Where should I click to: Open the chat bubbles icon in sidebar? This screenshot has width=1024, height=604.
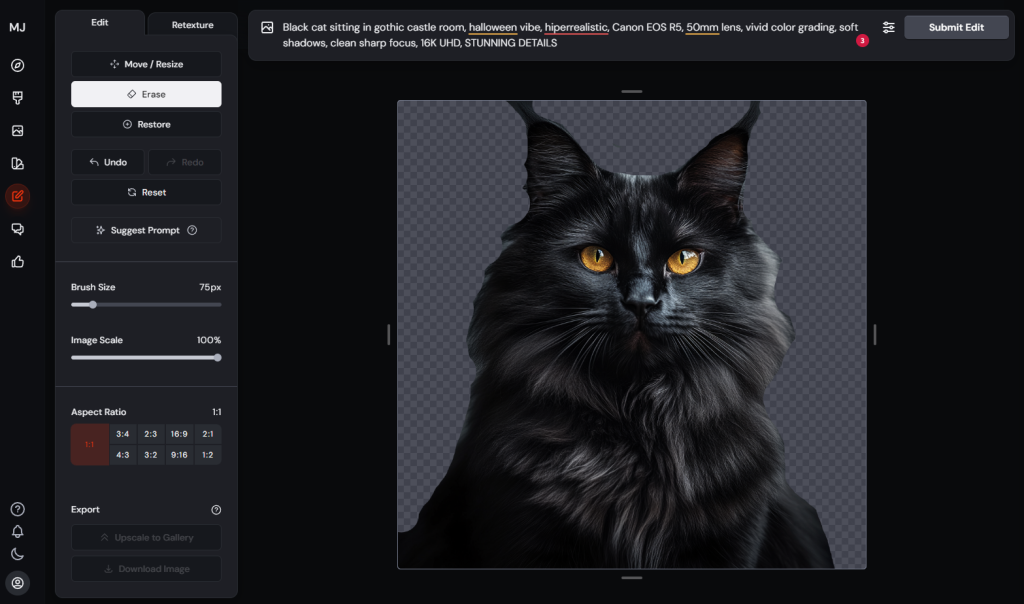[17, 229]
